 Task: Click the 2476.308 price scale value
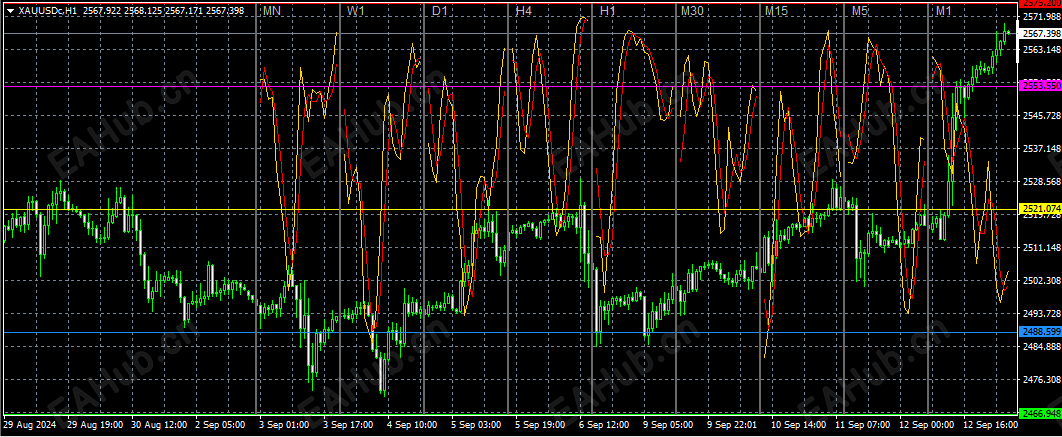(1042, 379)
